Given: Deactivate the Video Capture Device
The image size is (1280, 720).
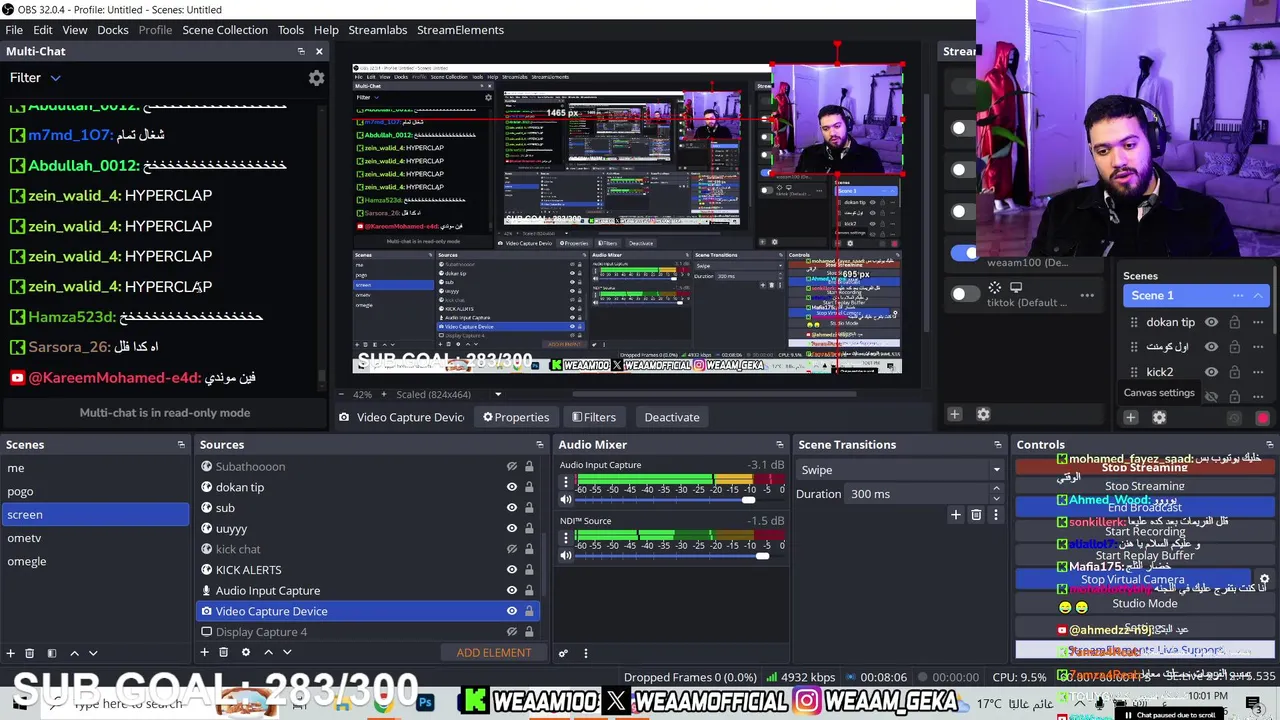Looking at the screenshot, I should click(672, 417).
